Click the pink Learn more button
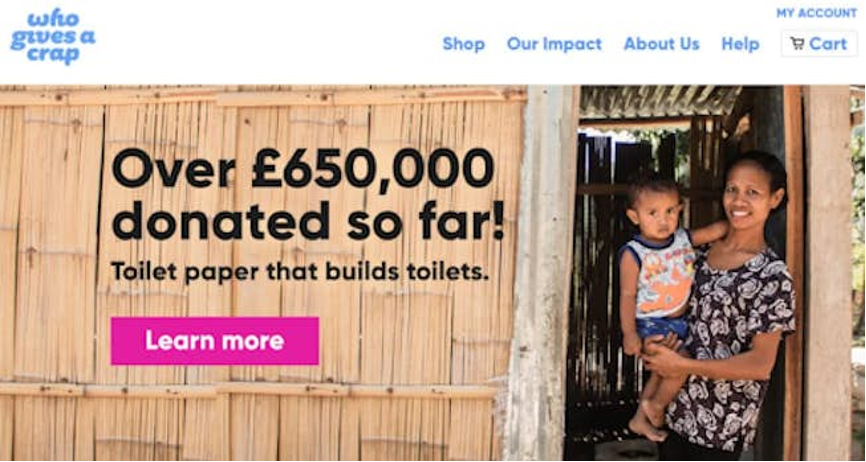 214,341
